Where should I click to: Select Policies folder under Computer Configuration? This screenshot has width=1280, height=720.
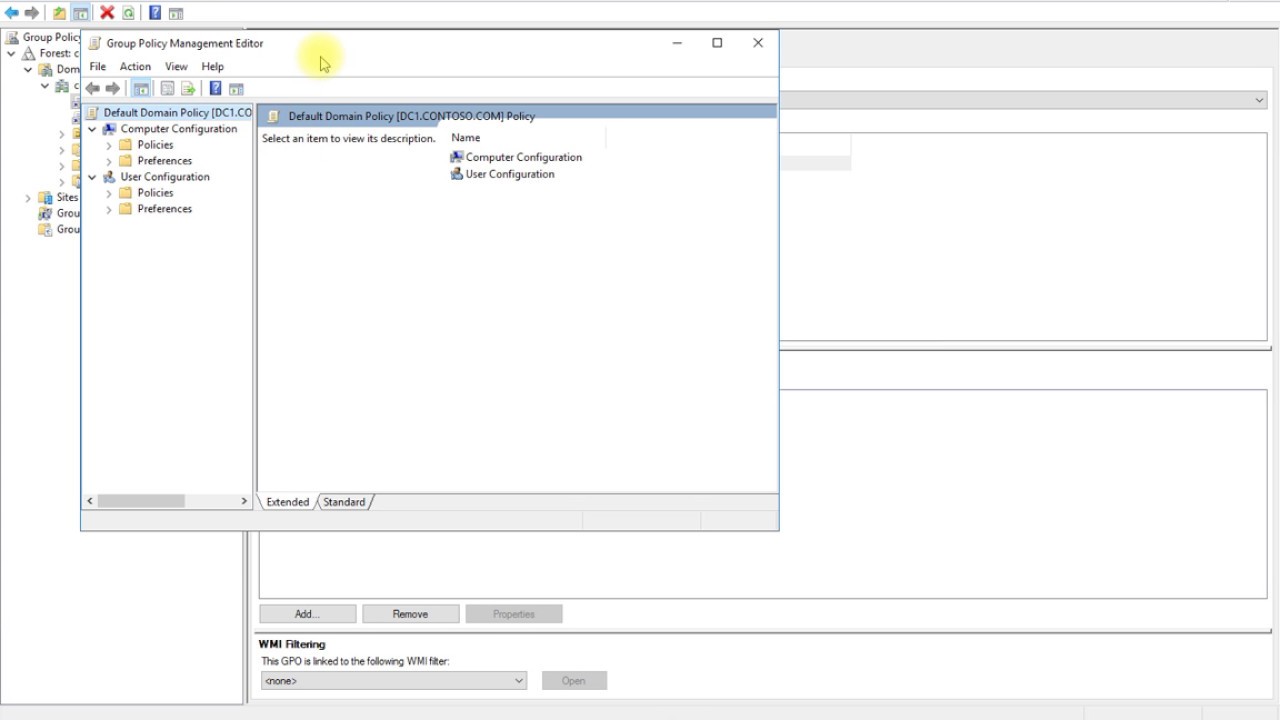pyautogui.click(x=155, y=145)
